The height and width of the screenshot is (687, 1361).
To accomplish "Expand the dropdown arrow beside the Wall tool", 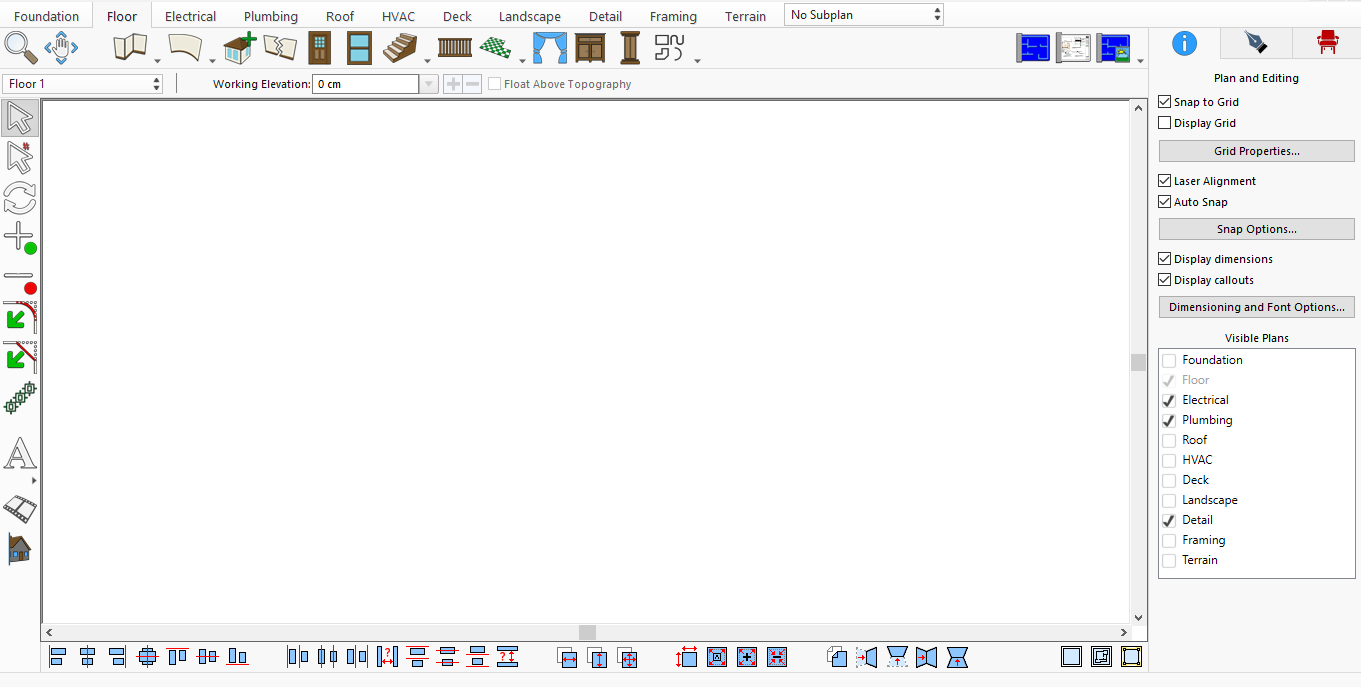I will coord(157,60).
